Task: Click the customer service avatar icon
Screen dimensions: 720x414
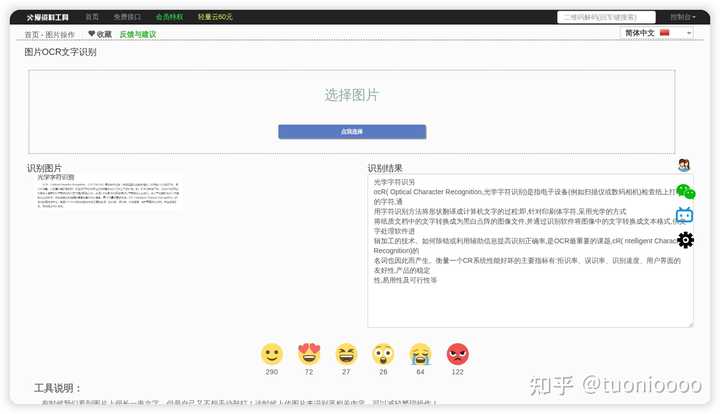Action: pos(684,165)
